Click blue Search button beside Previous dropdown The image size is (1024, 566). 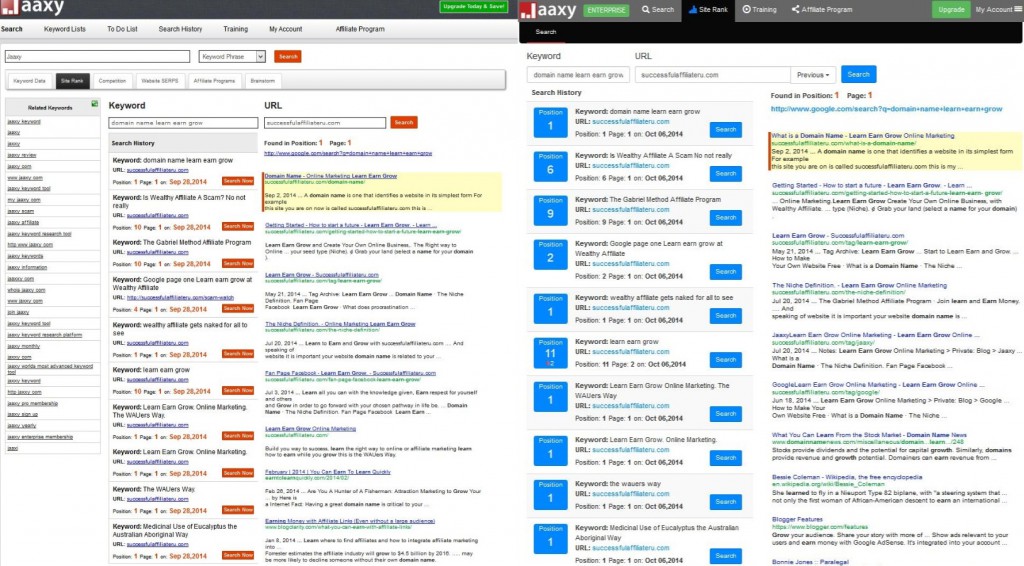pyautogui.click(x=858, y=74)
